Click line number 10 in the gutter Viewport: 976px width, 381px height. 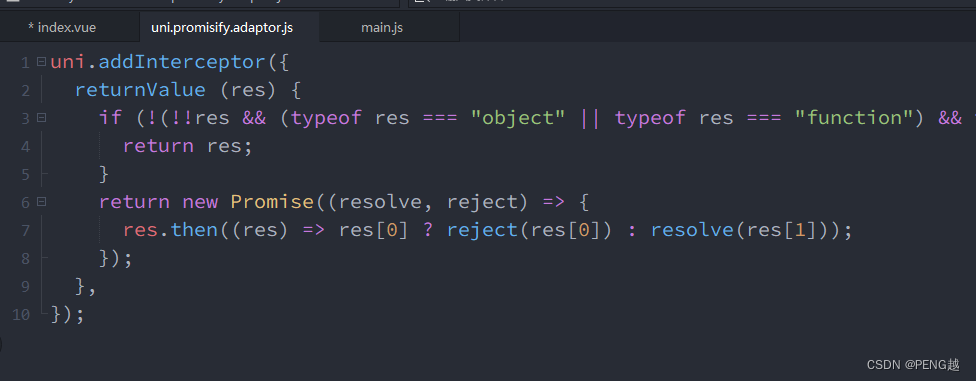[21, 315]
